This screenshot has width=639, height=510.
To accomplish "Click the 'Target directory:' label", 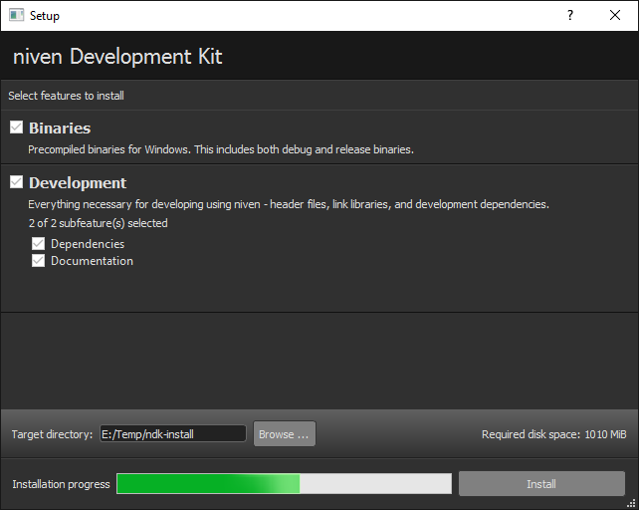I will pos(52,434).
